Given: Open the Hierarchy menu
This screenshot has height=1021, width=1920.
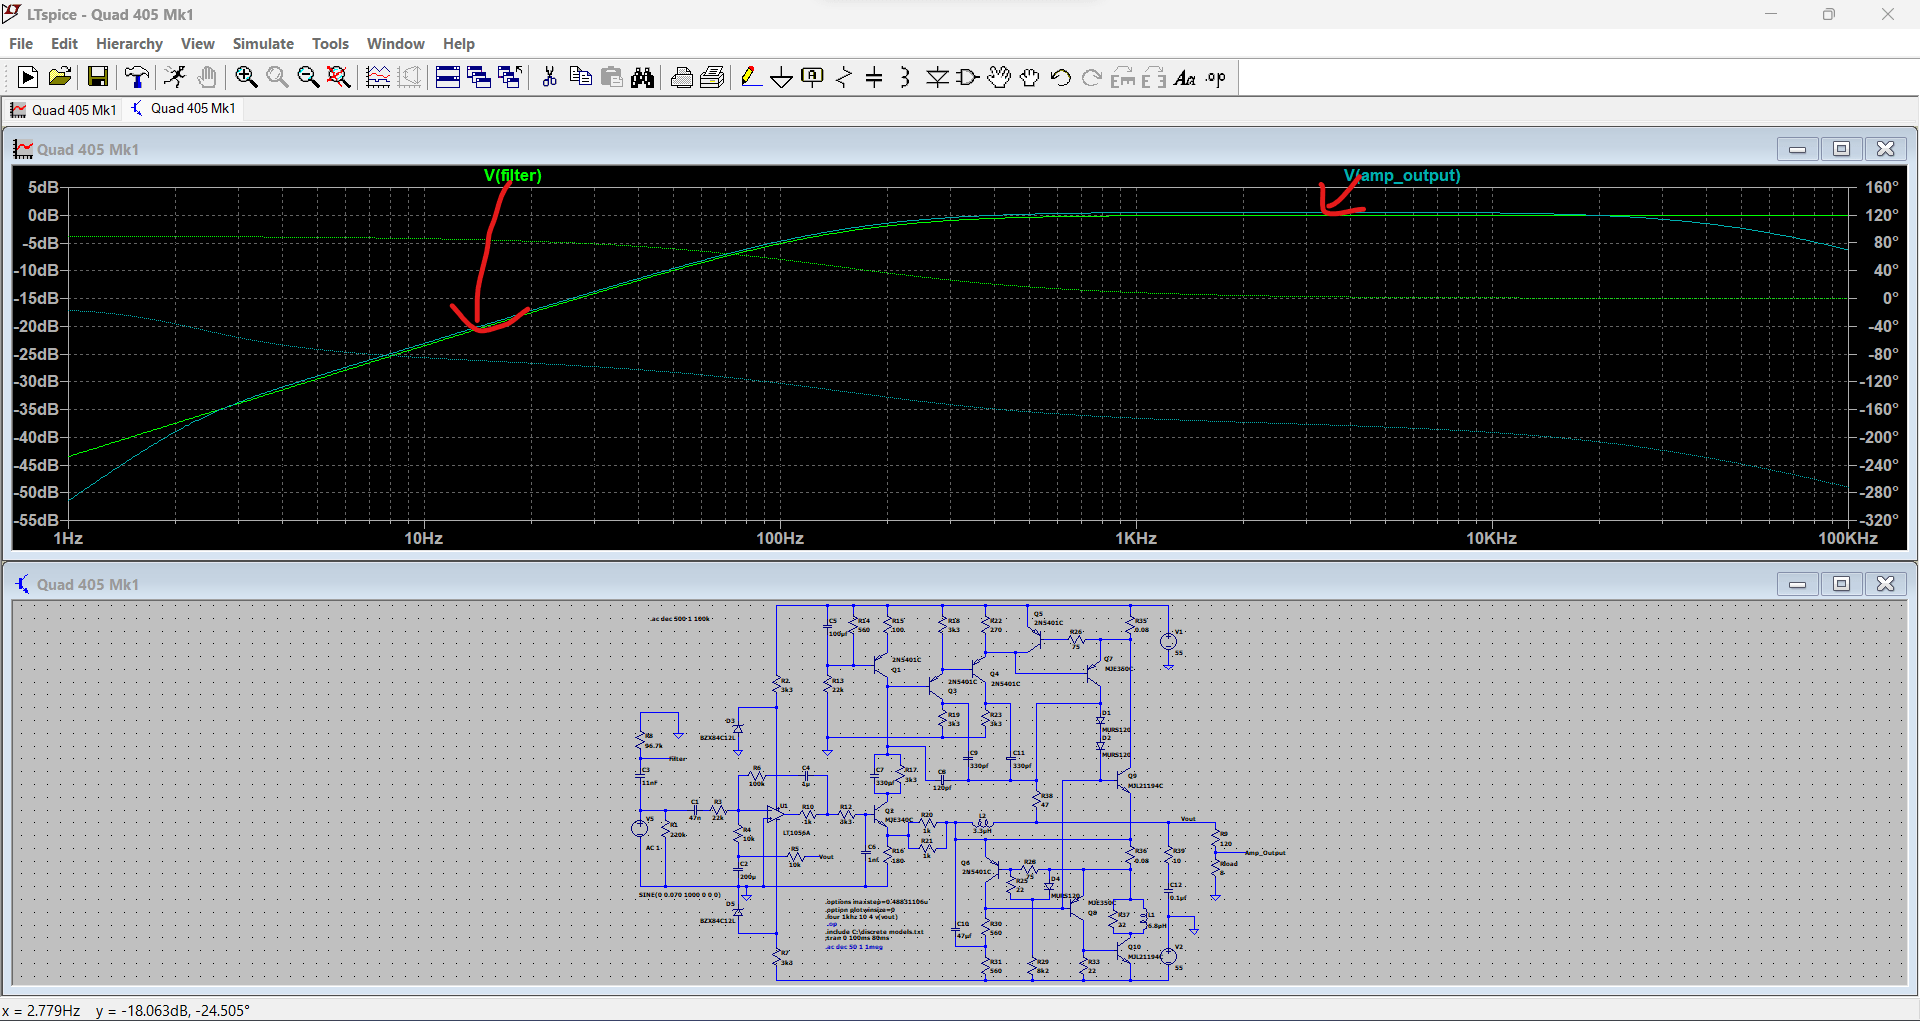Looking at the screenshot, I should tap(129, 43).
